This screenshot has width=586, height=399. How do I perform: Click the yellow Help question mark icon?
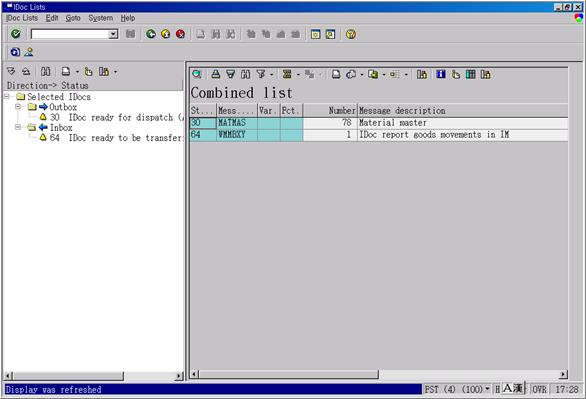point(351,34)
